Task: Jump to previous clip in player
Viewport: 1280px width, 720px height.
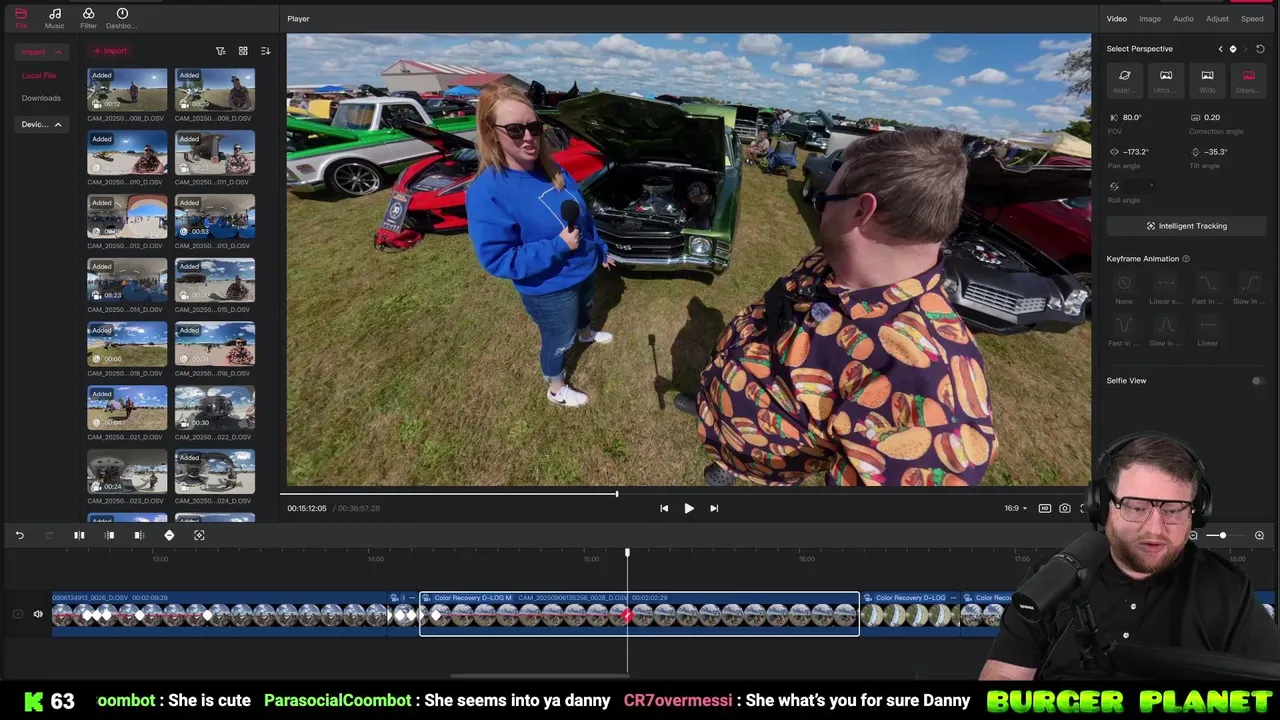Action: tap(664, 508)
